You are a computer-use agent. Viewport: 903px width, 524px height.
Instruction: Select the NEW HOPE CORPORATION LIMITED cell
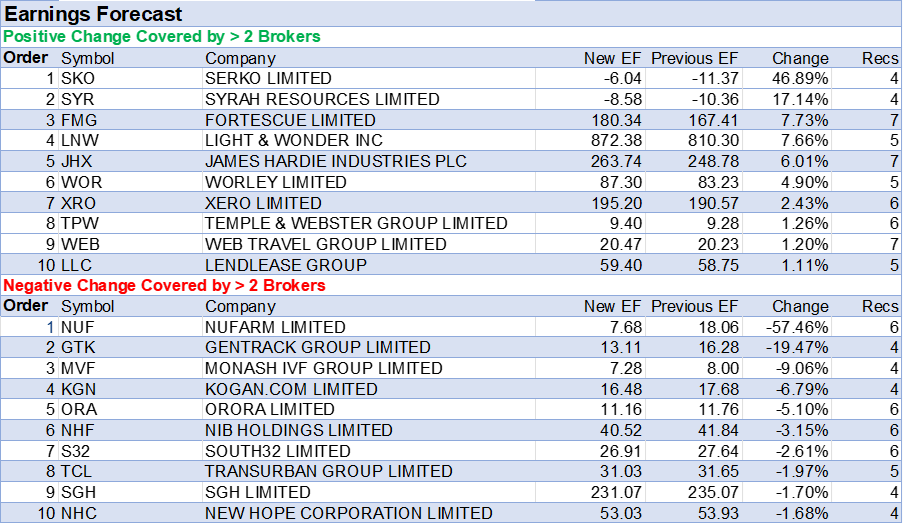click(x=348, y=513)
